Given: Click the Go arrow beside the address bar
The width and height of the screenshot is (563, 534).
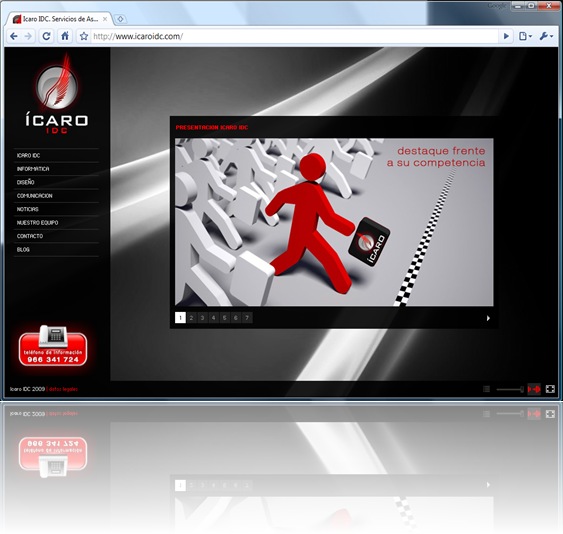Looking at the screenshot, I should click(x=506, y=36).
